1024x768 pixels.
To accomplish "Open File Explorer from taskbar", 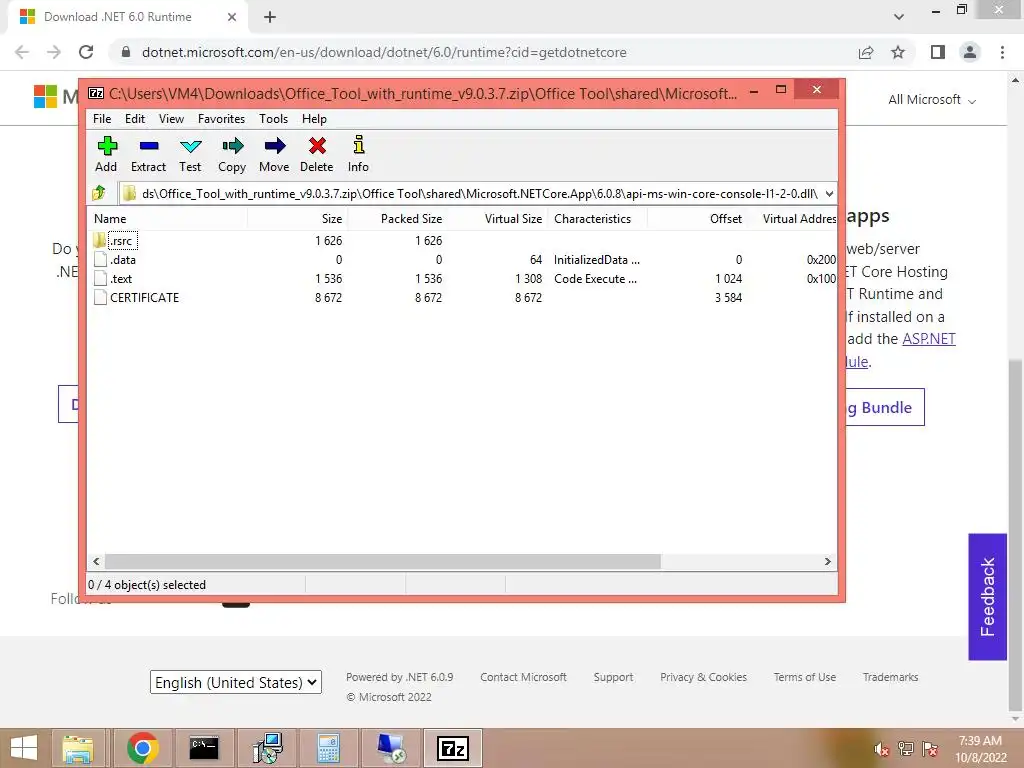I will [x=78, y=748].
